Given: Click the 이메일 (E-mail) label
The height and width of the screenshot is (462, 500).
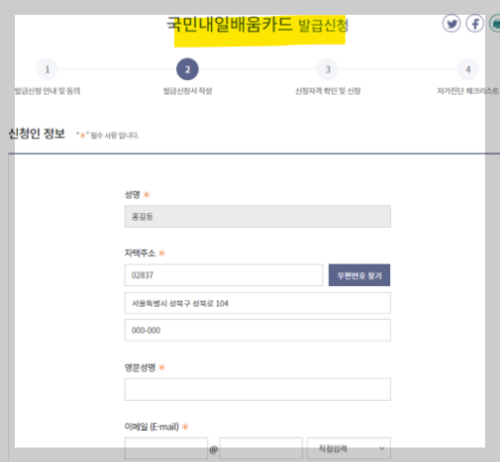Looking at the screenshot, I should (x=152, y=427).
